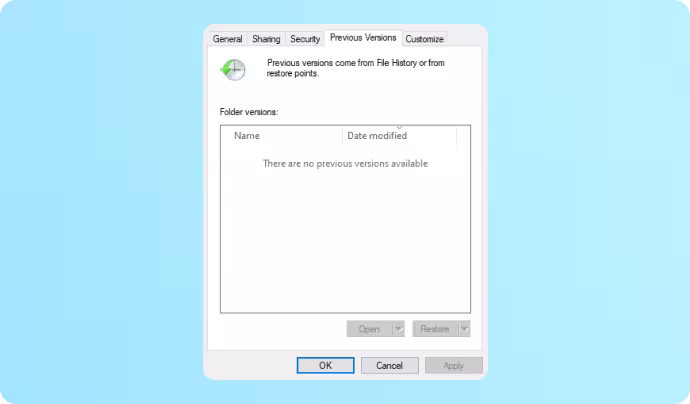Open the Sharing tab

[266, 39]
